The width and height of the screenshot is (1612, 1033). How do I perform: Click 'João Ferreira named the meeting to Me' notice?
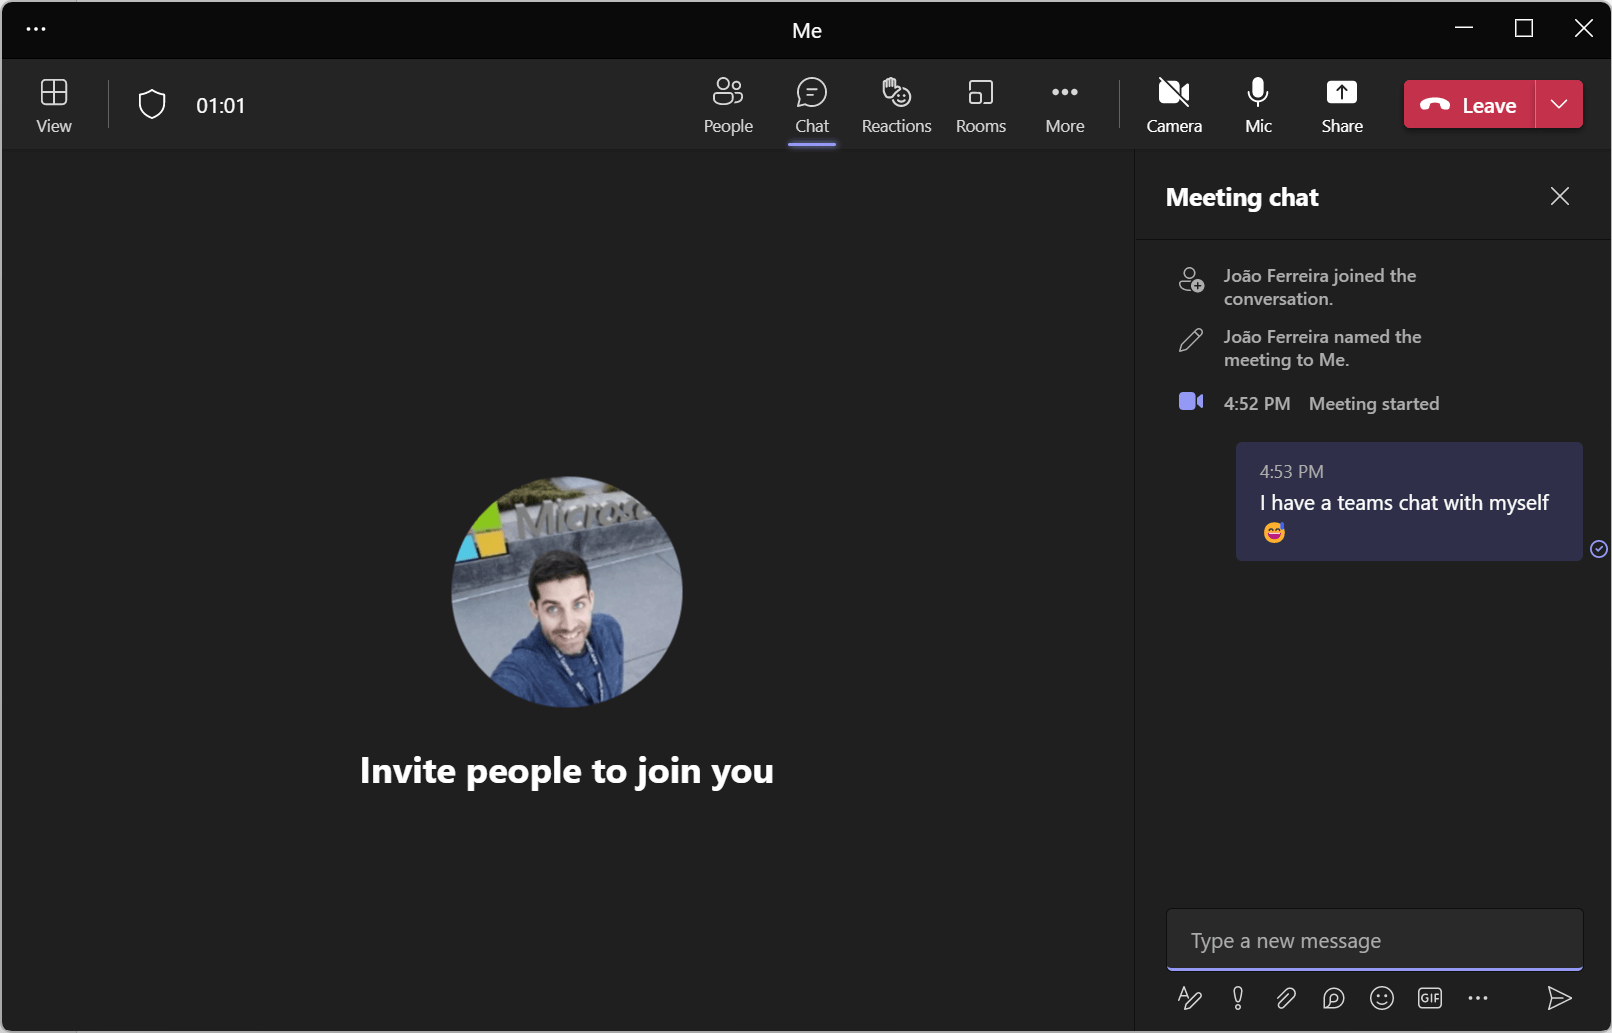pyautogui.click(x=1322, y=348)
